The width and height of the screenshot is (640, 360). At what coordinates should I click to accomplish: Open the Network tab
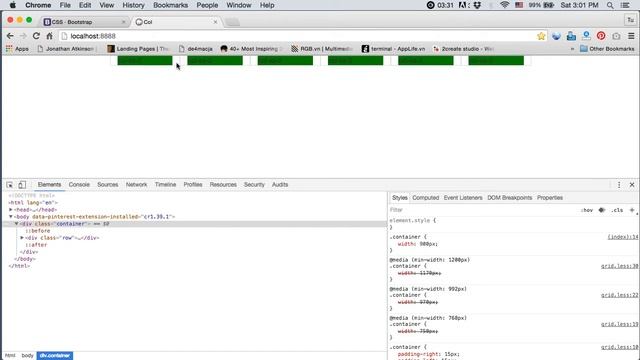[x=136, y=184]
